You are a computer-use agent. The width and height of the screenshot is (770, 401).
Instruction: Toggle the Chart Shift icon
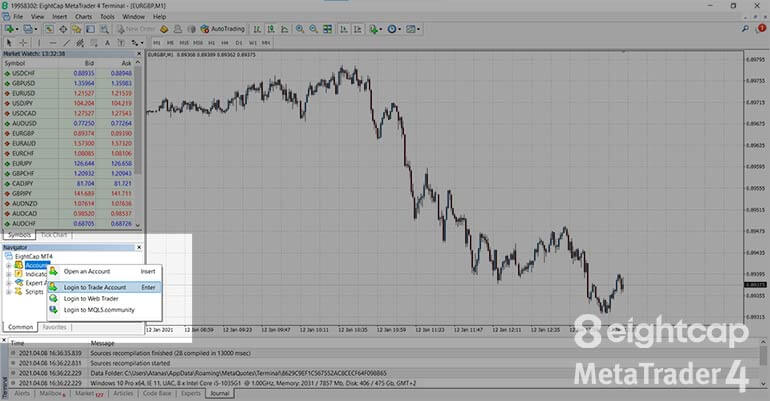pyautogui.click(x=358, y=29)
